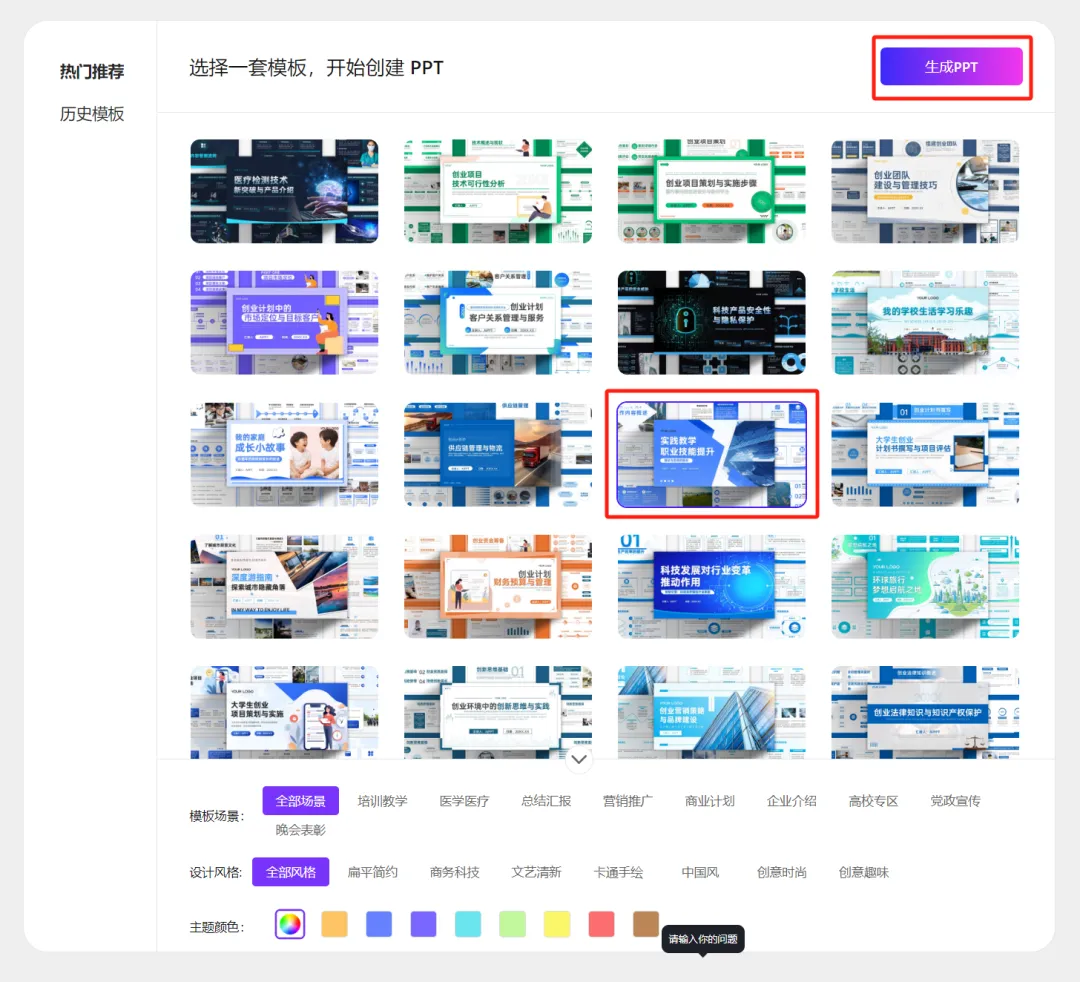This screenshot has width=1080, height=982.
Task: Open the 热门推荐 sidebar tab
Action: point(92,72)
